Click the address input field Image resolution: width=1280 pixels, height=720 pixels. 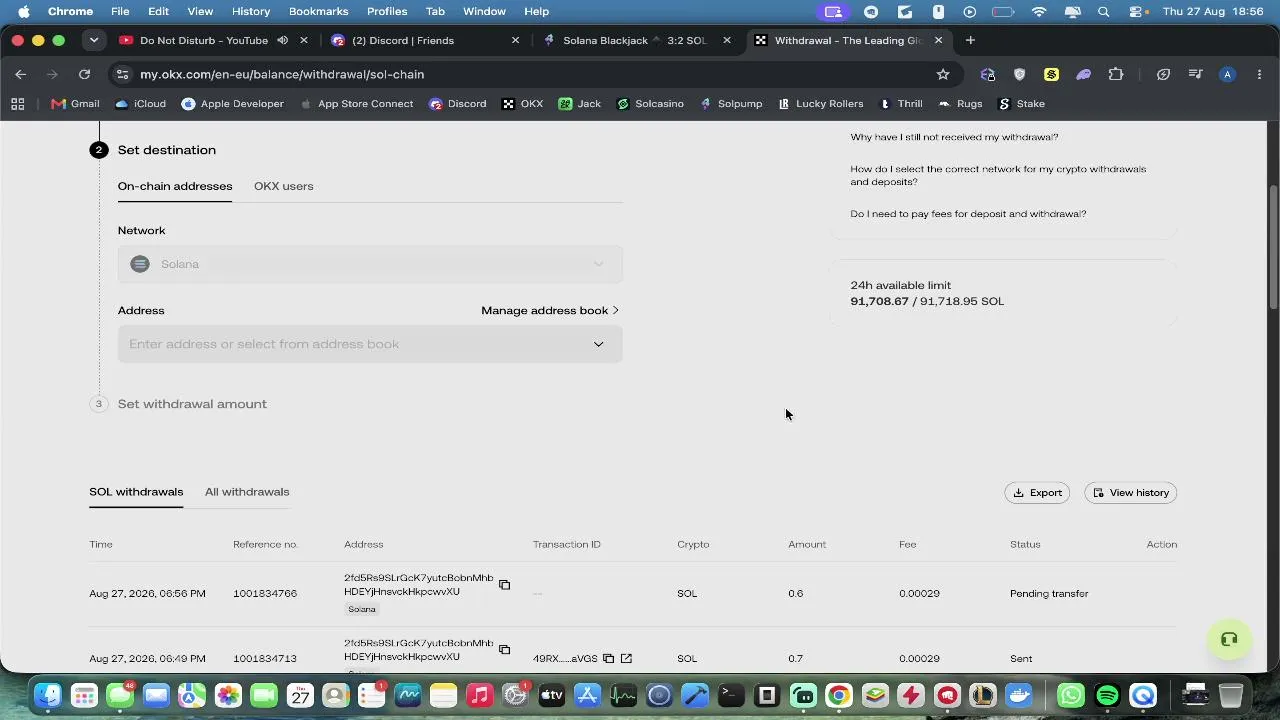click(x=370, y=344)
